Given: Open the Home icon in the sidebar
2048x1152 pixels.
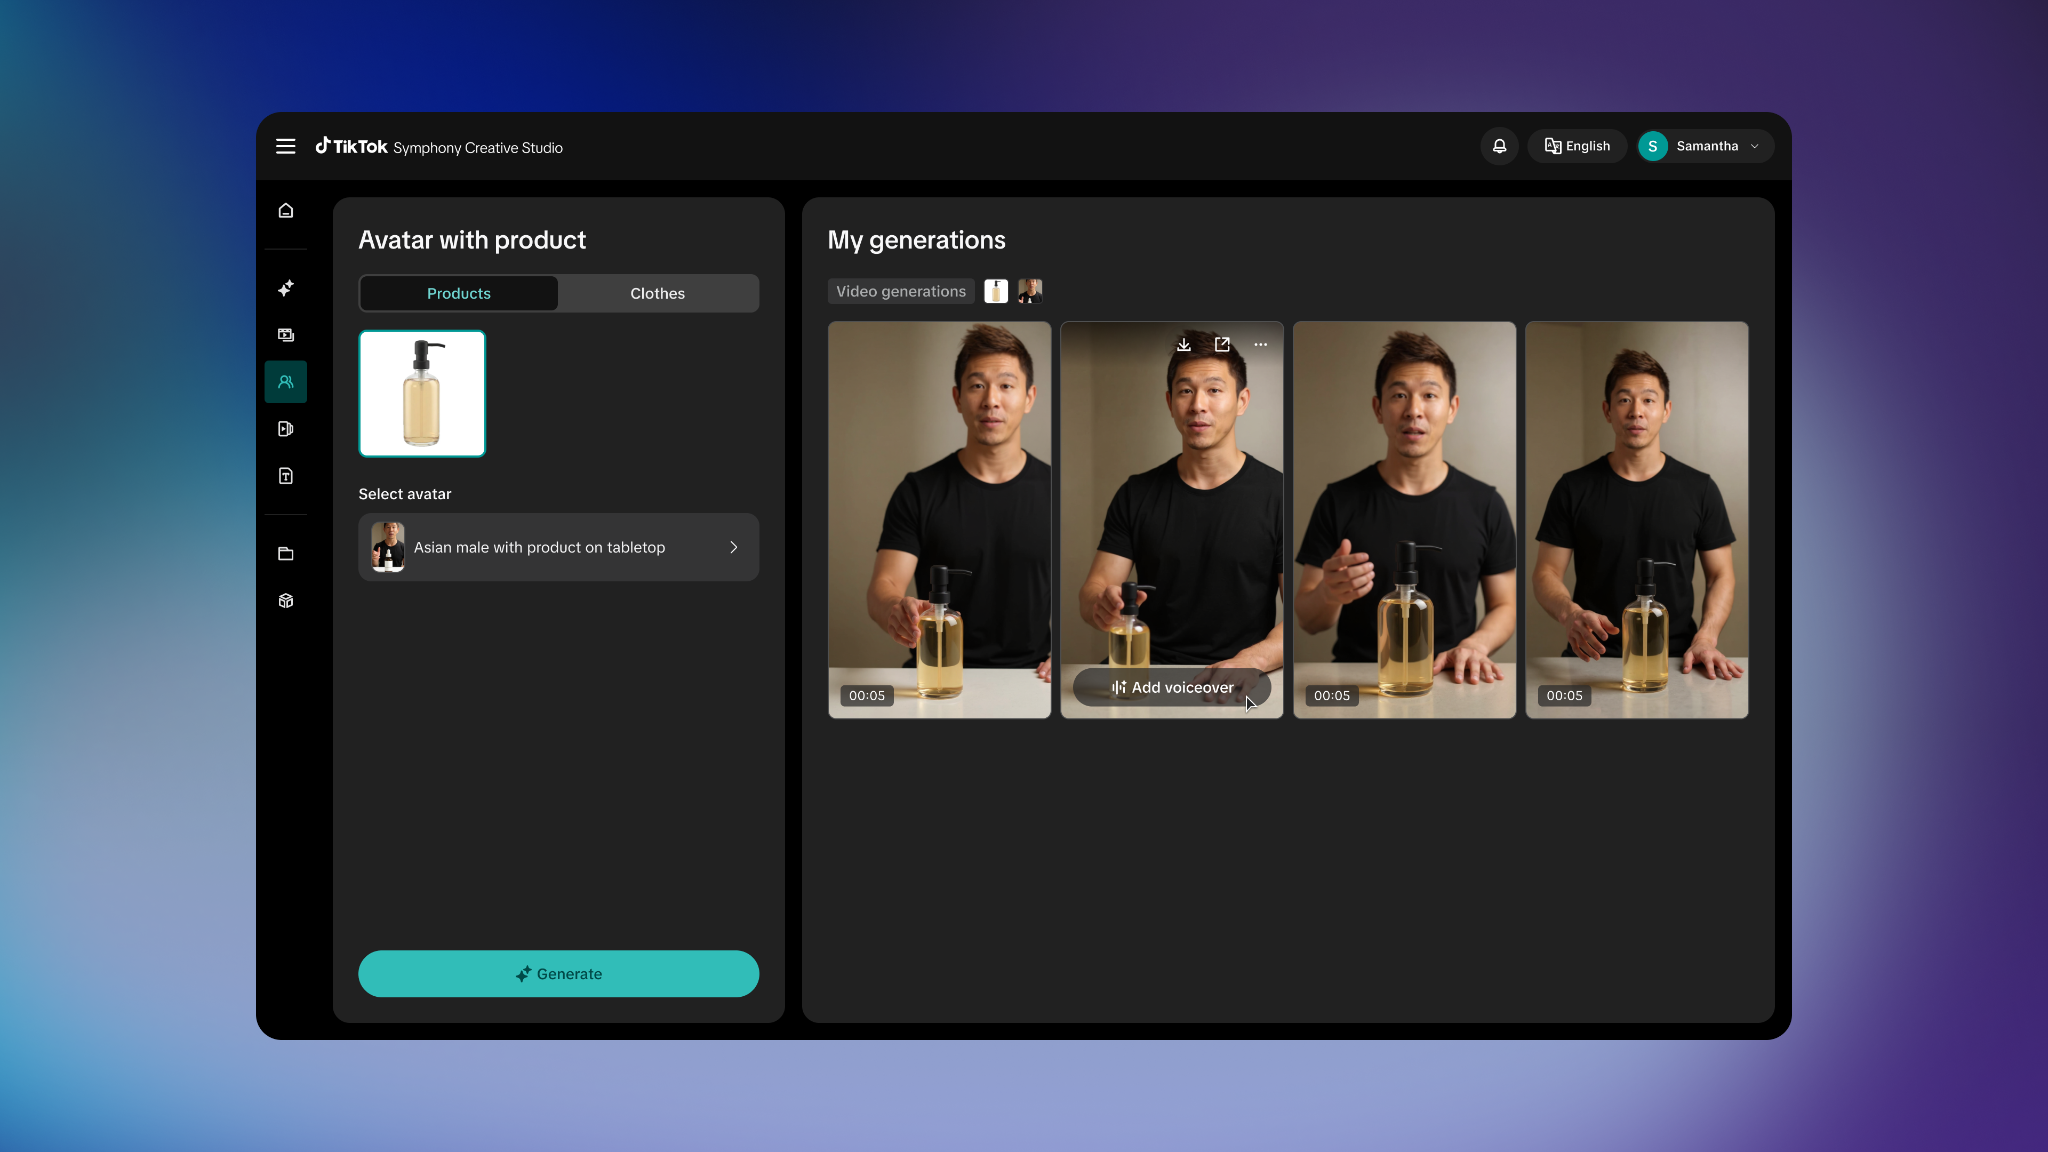Looking at the screenshot, I should (286, 210).
